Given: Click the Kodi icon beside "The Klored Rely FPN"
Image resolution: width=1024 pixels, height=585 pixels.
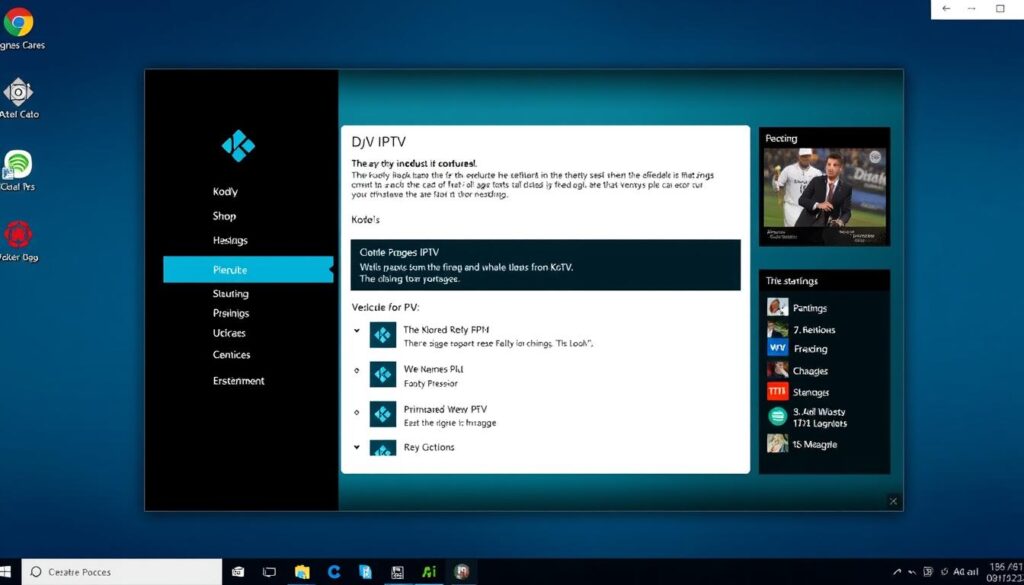Looking at the screenshot, I should pos(382,335).
